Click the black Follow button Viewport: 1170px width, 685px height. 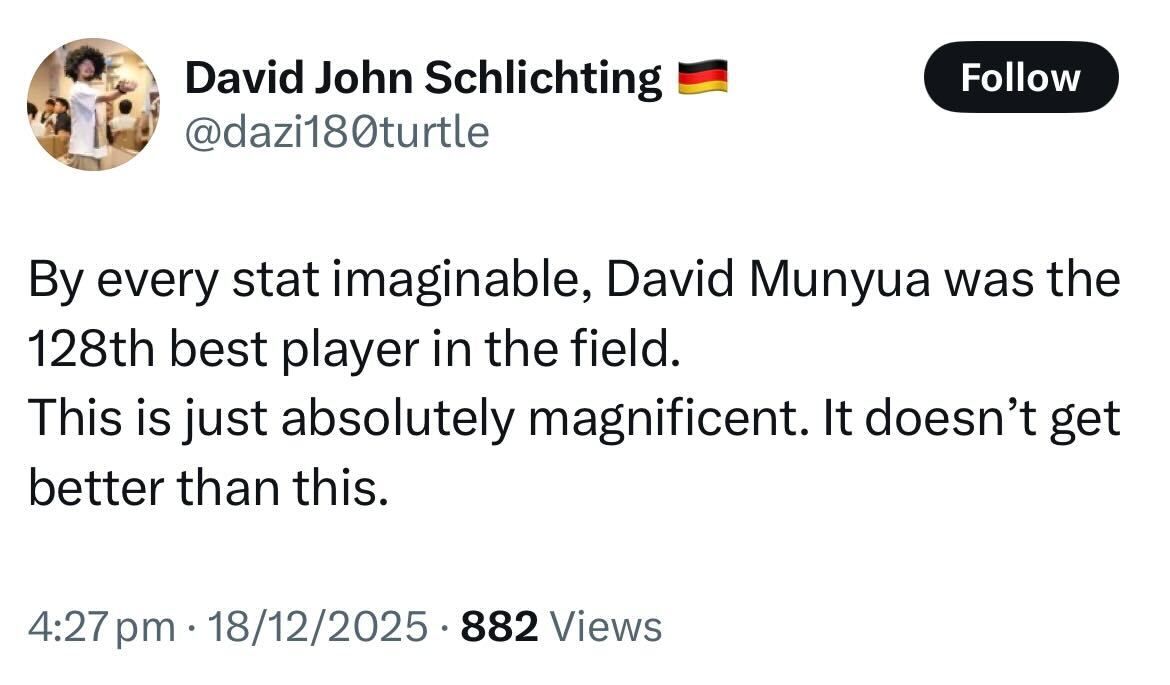tap(1020, 77)
